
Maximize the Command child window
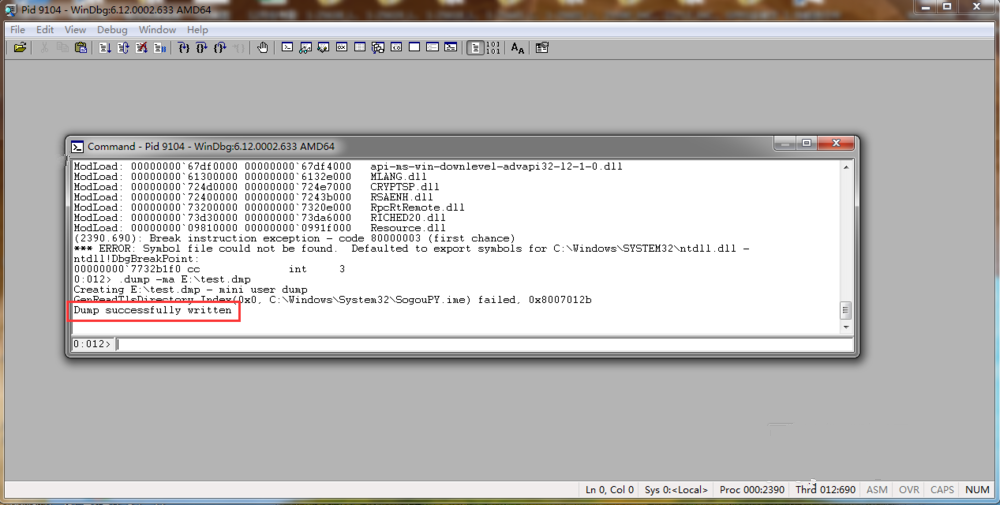coord(806,143)
